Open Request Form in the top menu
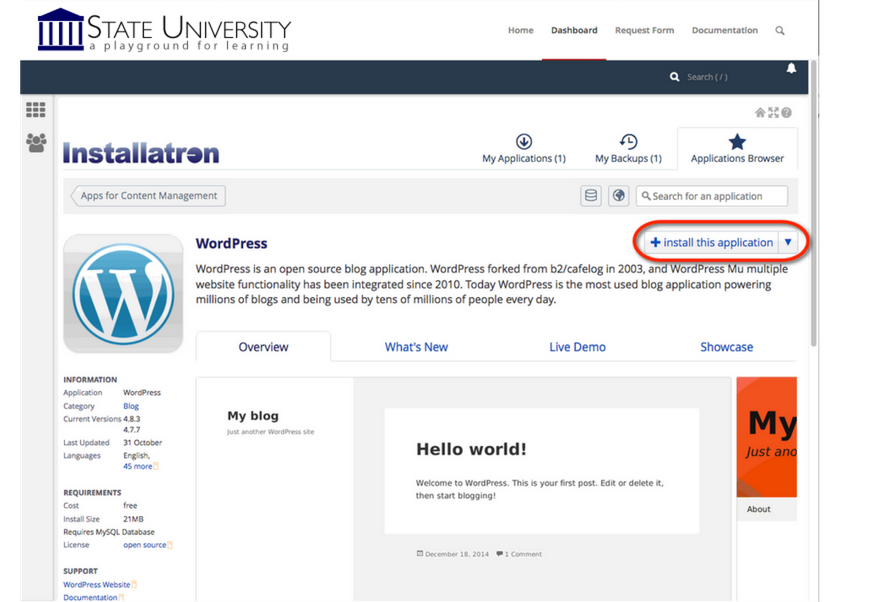887x602 pixels. tap(644, 30)
